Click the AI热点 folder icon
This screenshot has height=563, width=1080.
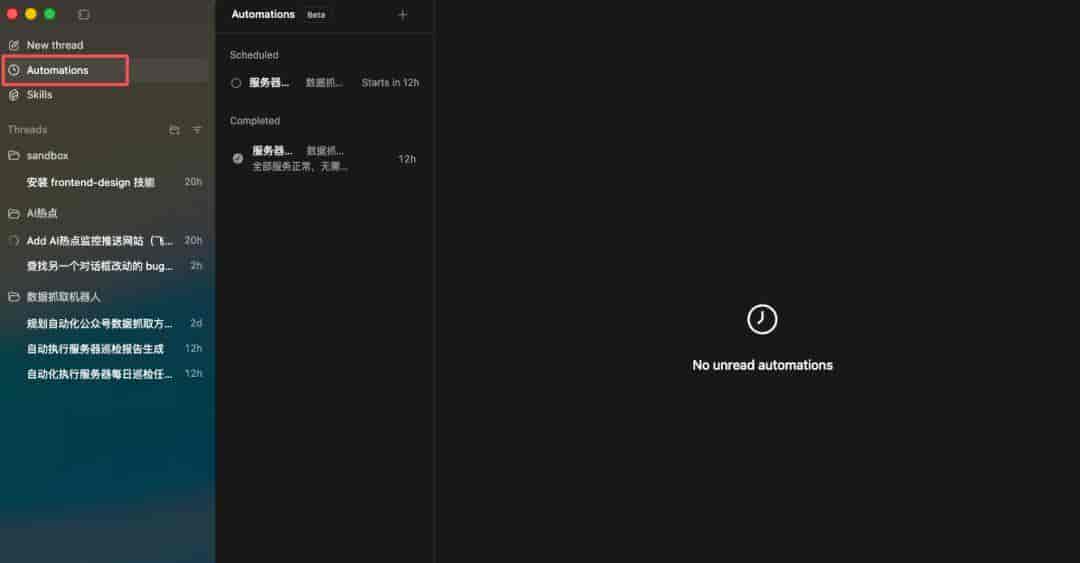click(x=14, y=214)
